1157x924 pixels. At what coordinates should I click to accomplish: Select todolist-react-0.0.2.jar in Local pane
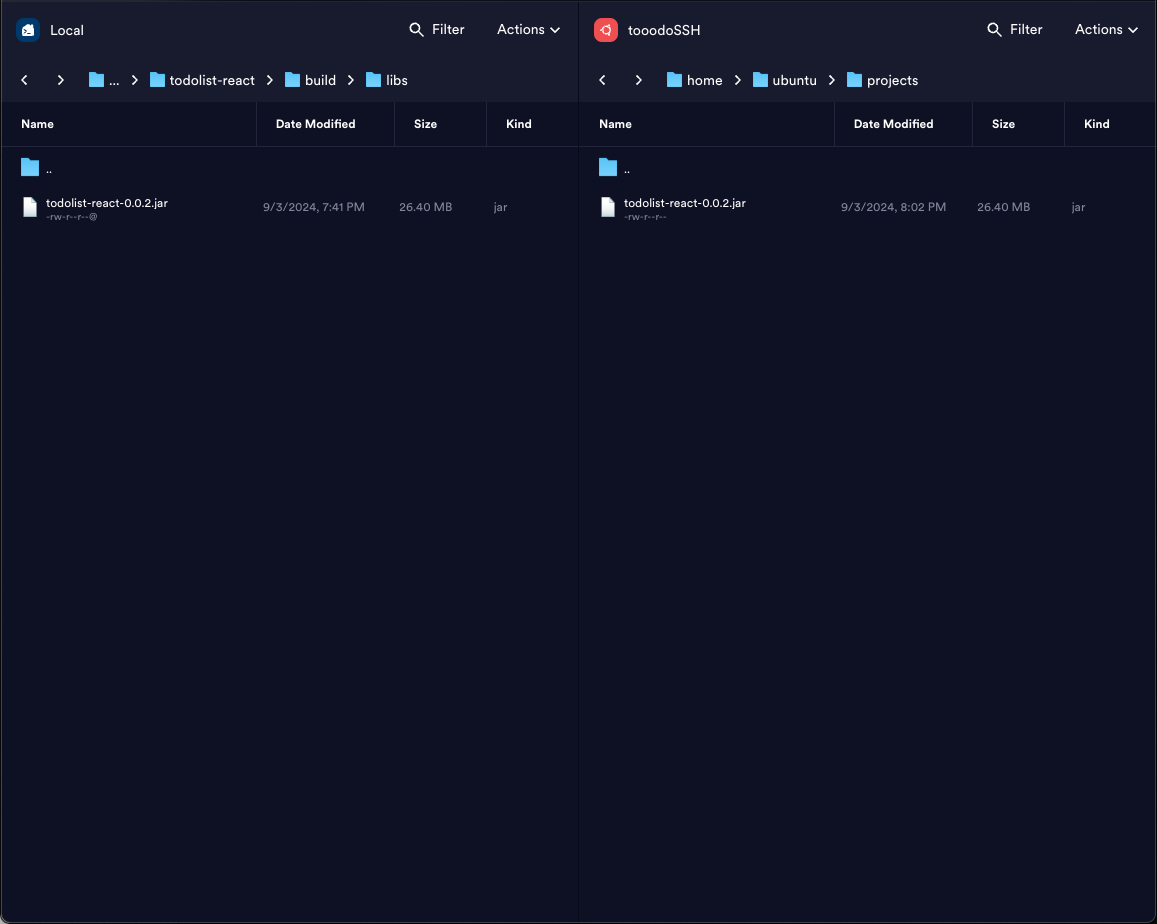(x=289, y=207)
